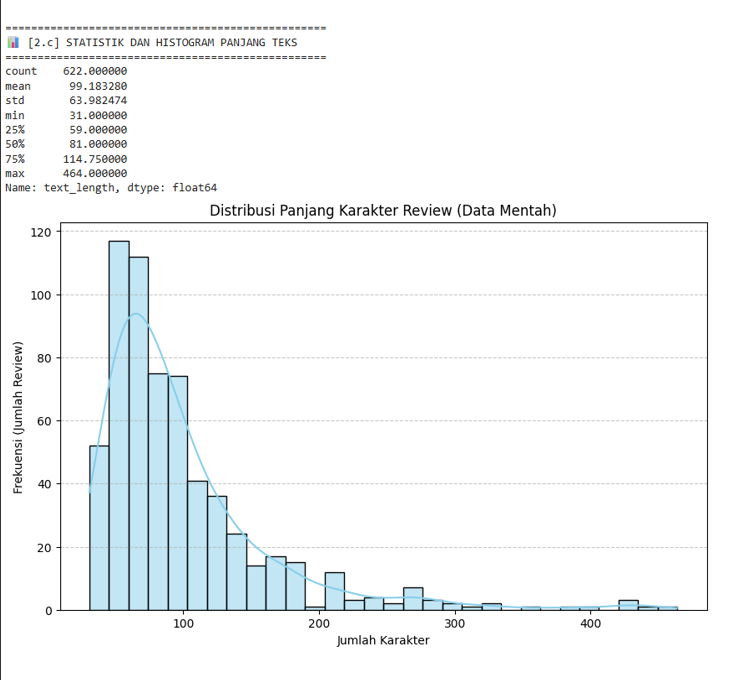This screenshot has width=745, height=680.
Task: Click the tallest histogram bar
Action: (119, 426)
